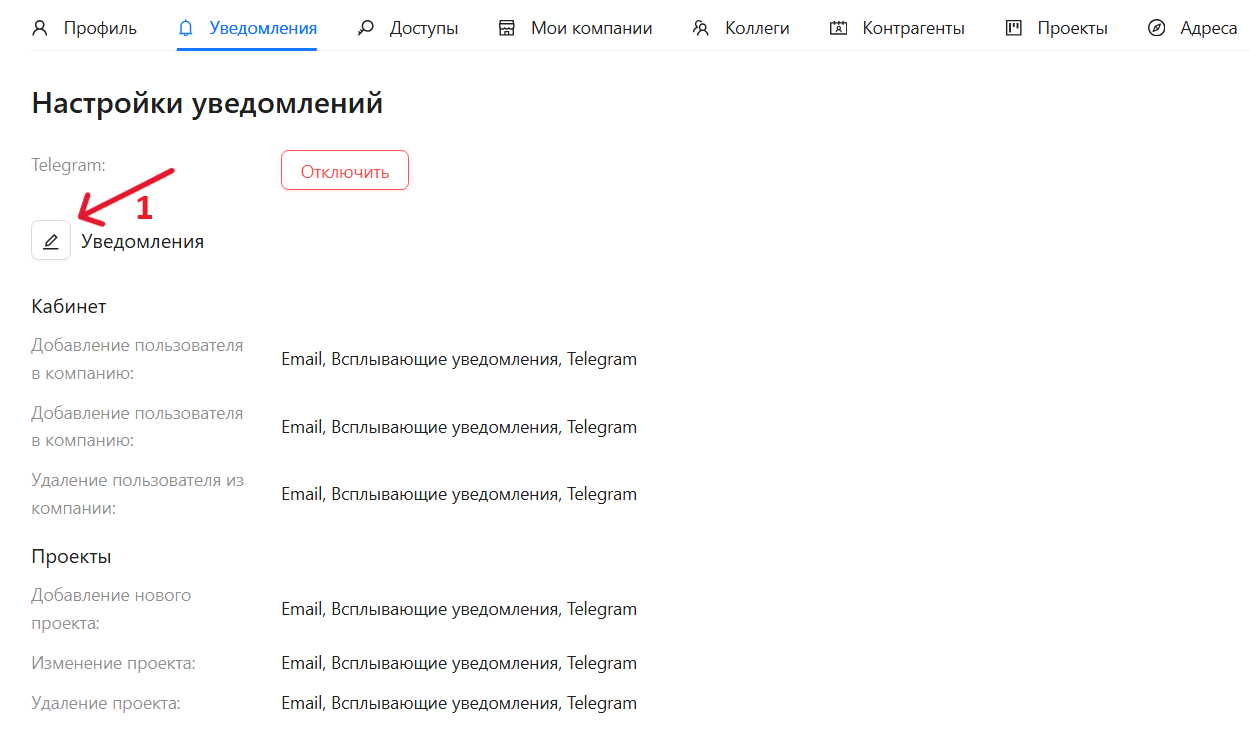This screenshot has height=729, width=1250.
Task: Click the Удаление проекта notification channels text
Action: point(458,703)
